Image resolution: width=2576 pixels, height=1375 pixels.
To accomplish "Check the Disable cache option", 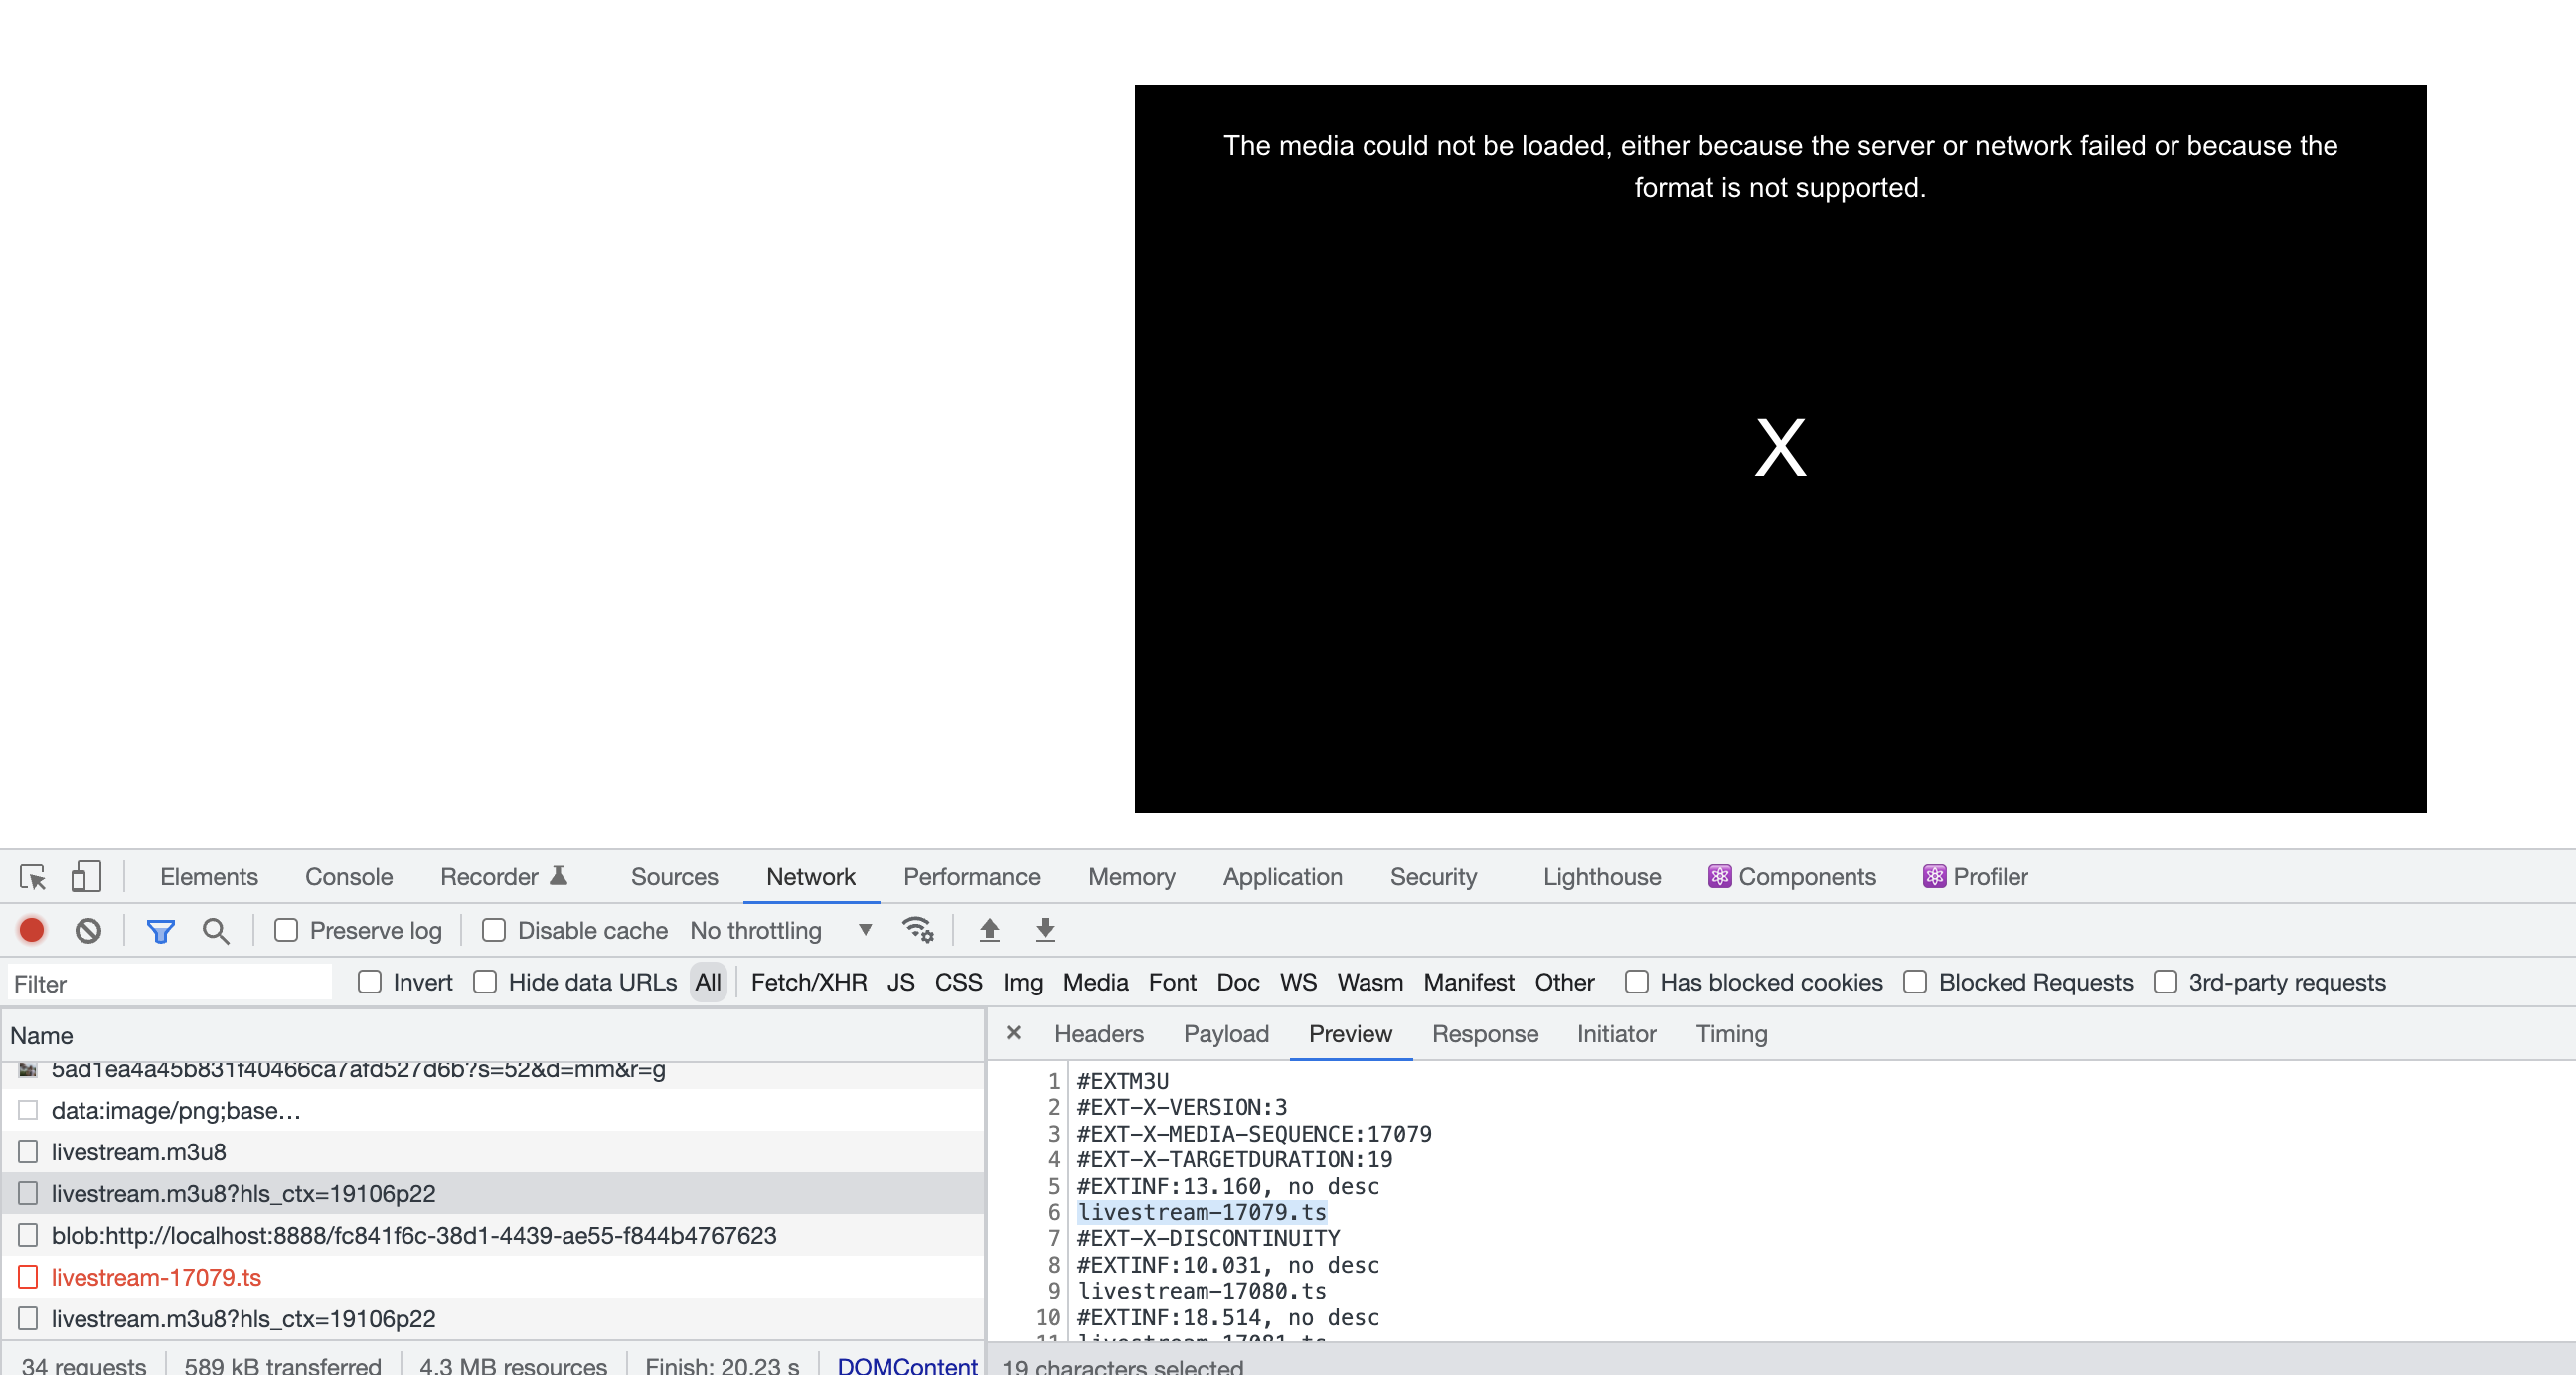I will click(494, 930).
